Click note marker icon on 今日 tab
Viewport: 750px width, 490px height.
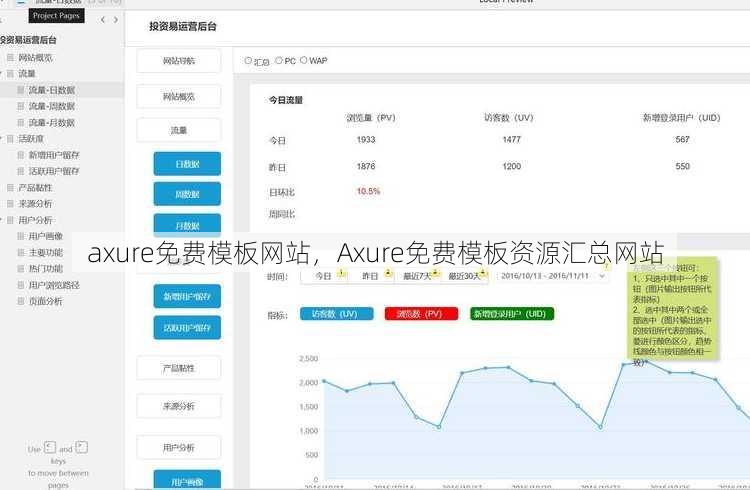tap(342, 273)
